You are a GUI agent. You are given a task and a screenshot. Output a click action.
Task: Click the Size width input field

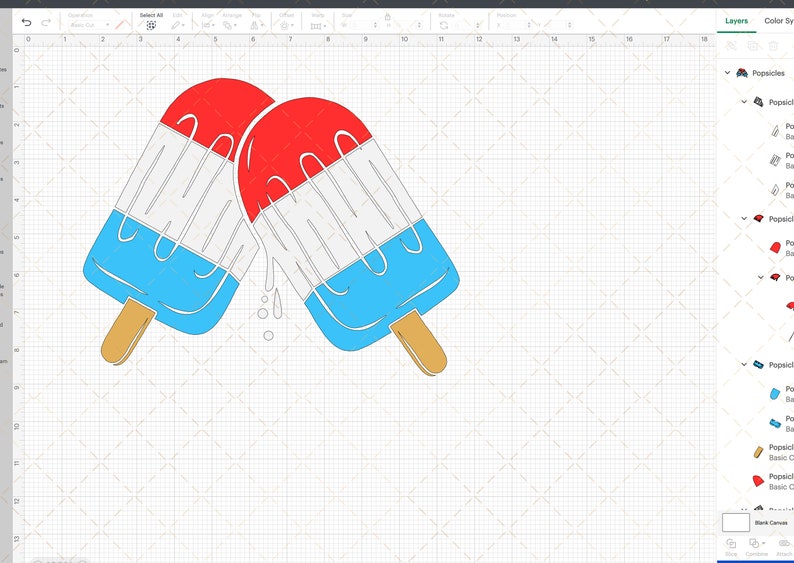tap(362, 25)
